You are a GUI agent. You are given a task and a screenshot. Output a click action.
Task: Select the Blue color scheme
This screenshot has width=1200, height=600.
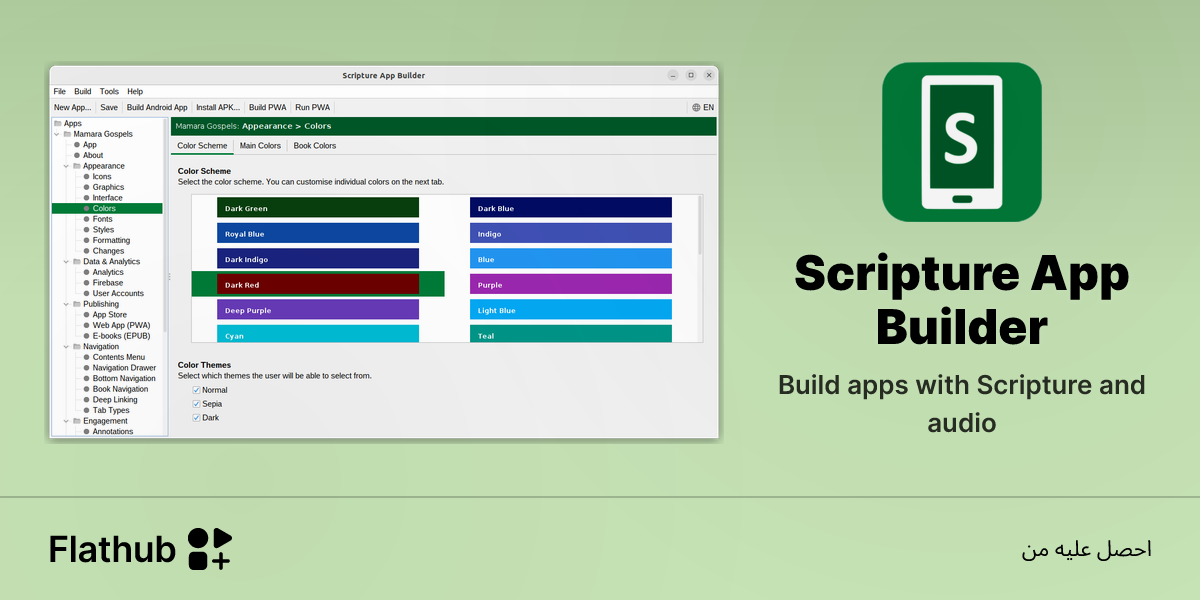tap(571, 259)
